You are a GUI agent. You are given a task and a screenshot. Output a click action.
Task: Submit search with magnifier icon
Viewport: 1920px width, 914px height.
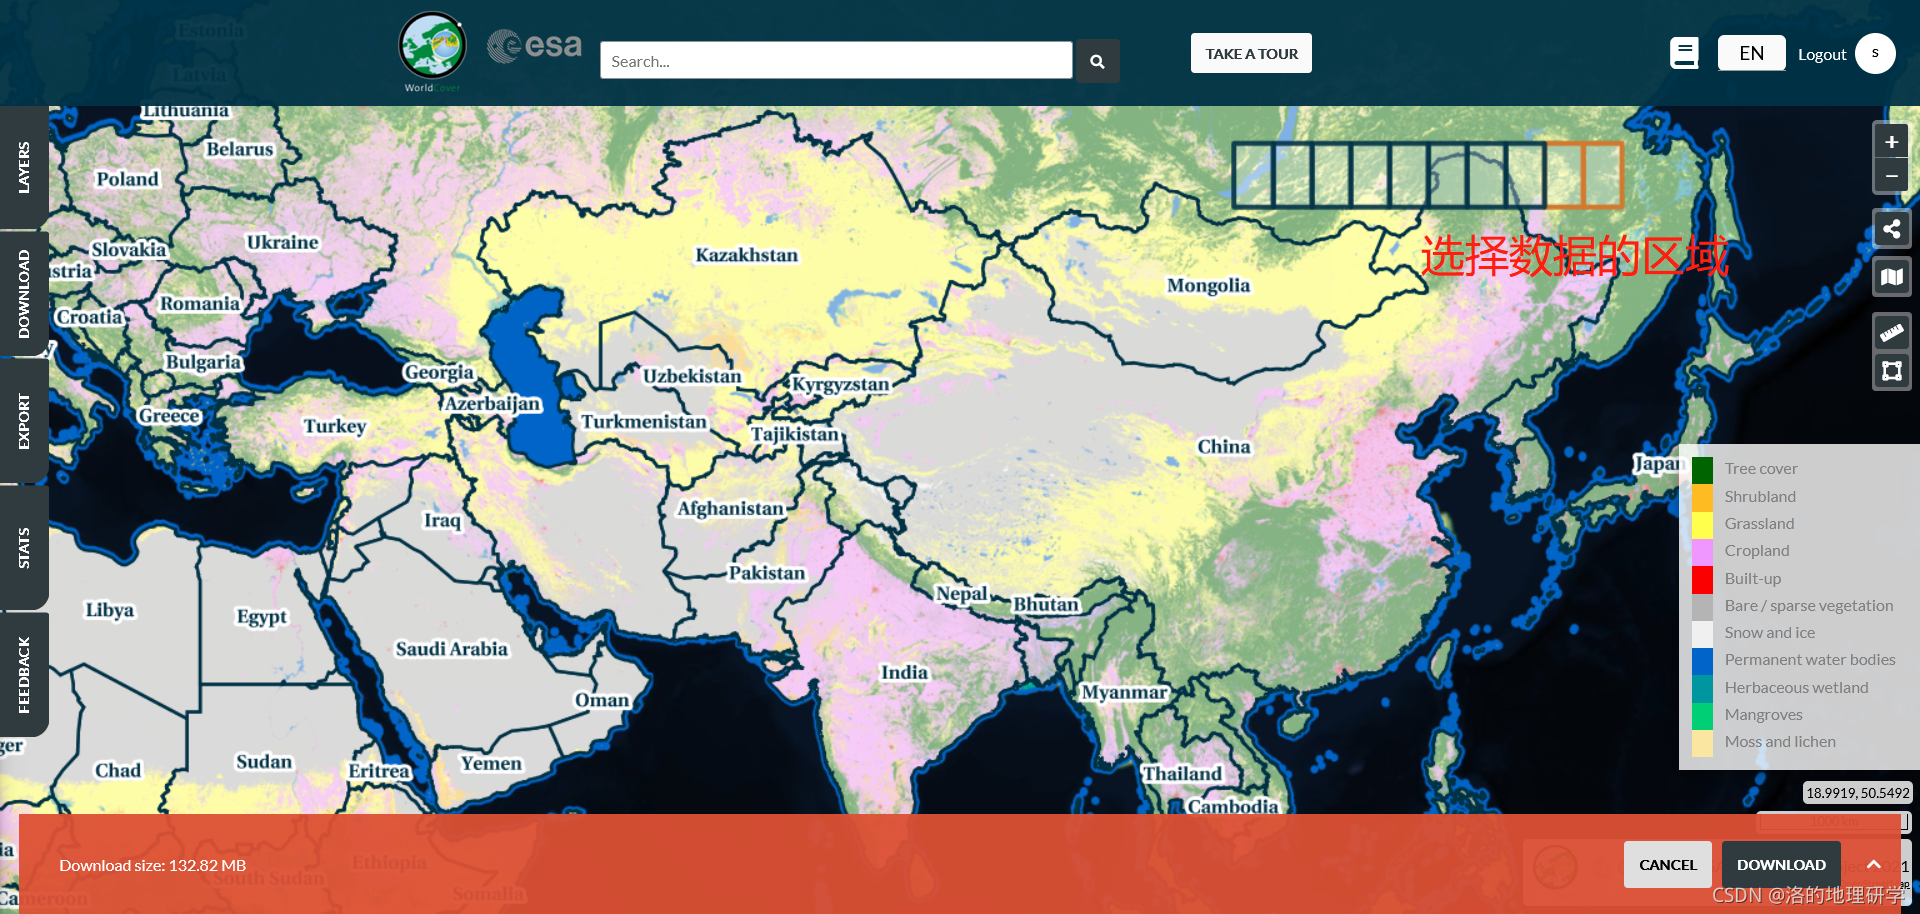(1097, 61)
